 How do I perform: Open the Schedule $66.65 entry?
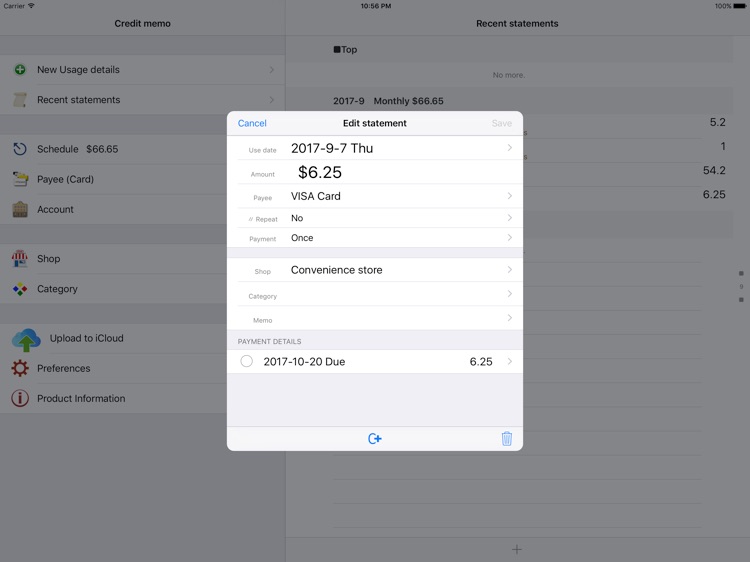[113, 149]
